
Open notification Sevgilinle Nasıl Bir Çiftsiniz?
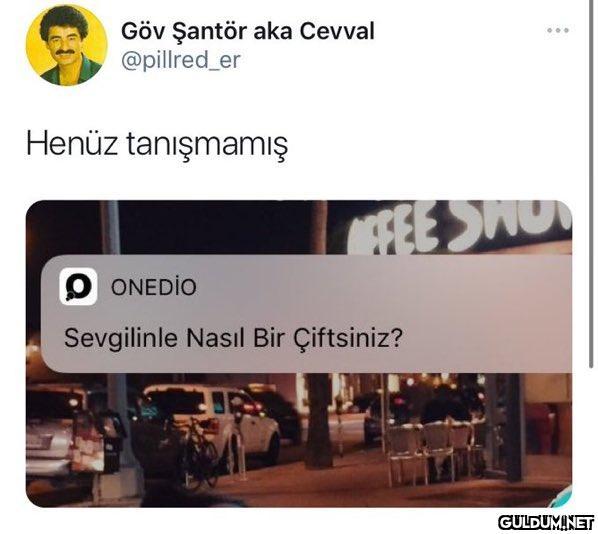click(x=233, y=338)
